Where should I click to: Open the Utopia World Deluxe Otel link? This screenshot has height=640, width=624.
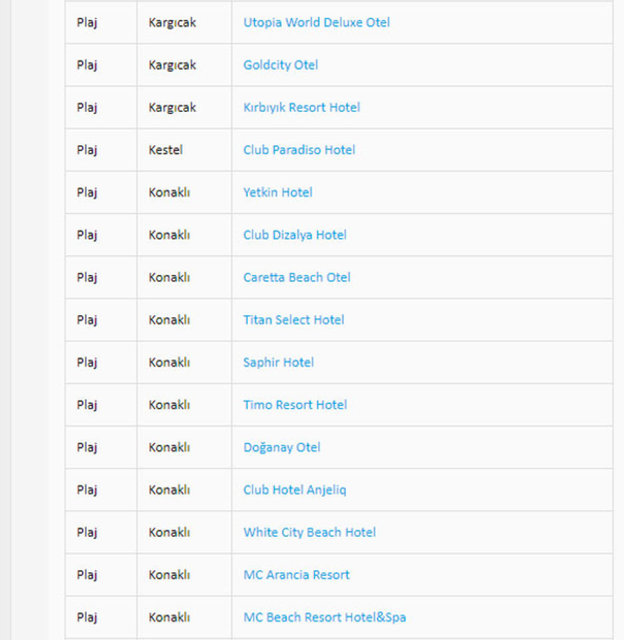[316, 22]
